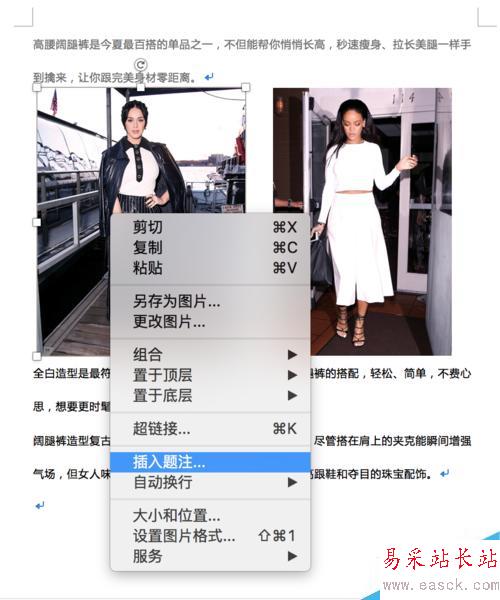Image resolution: width=500 pixels, height=600 pixels.
Task: Expand the 置于顶层 submenu
Action: click(210, 375)
